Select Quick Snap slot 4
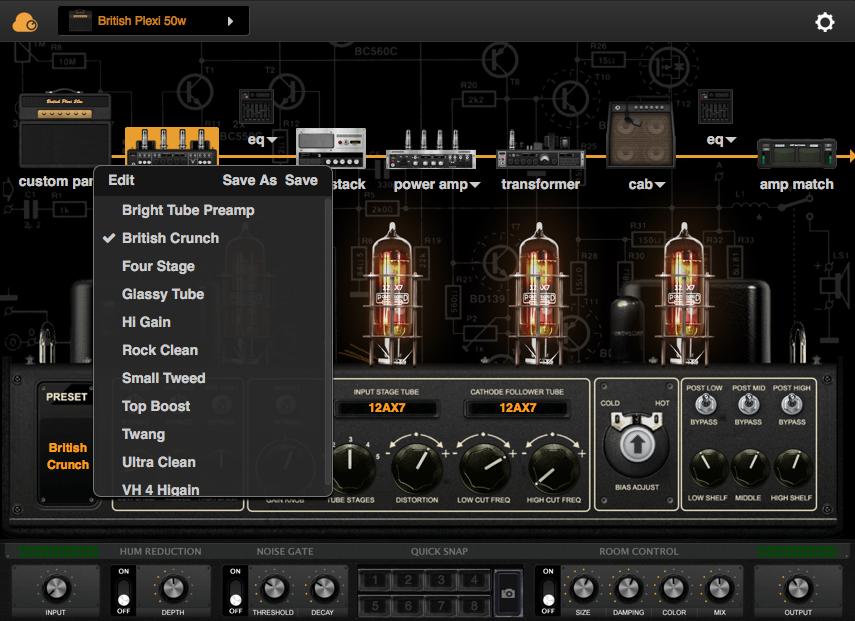The image size is (855, 621). 474,580
